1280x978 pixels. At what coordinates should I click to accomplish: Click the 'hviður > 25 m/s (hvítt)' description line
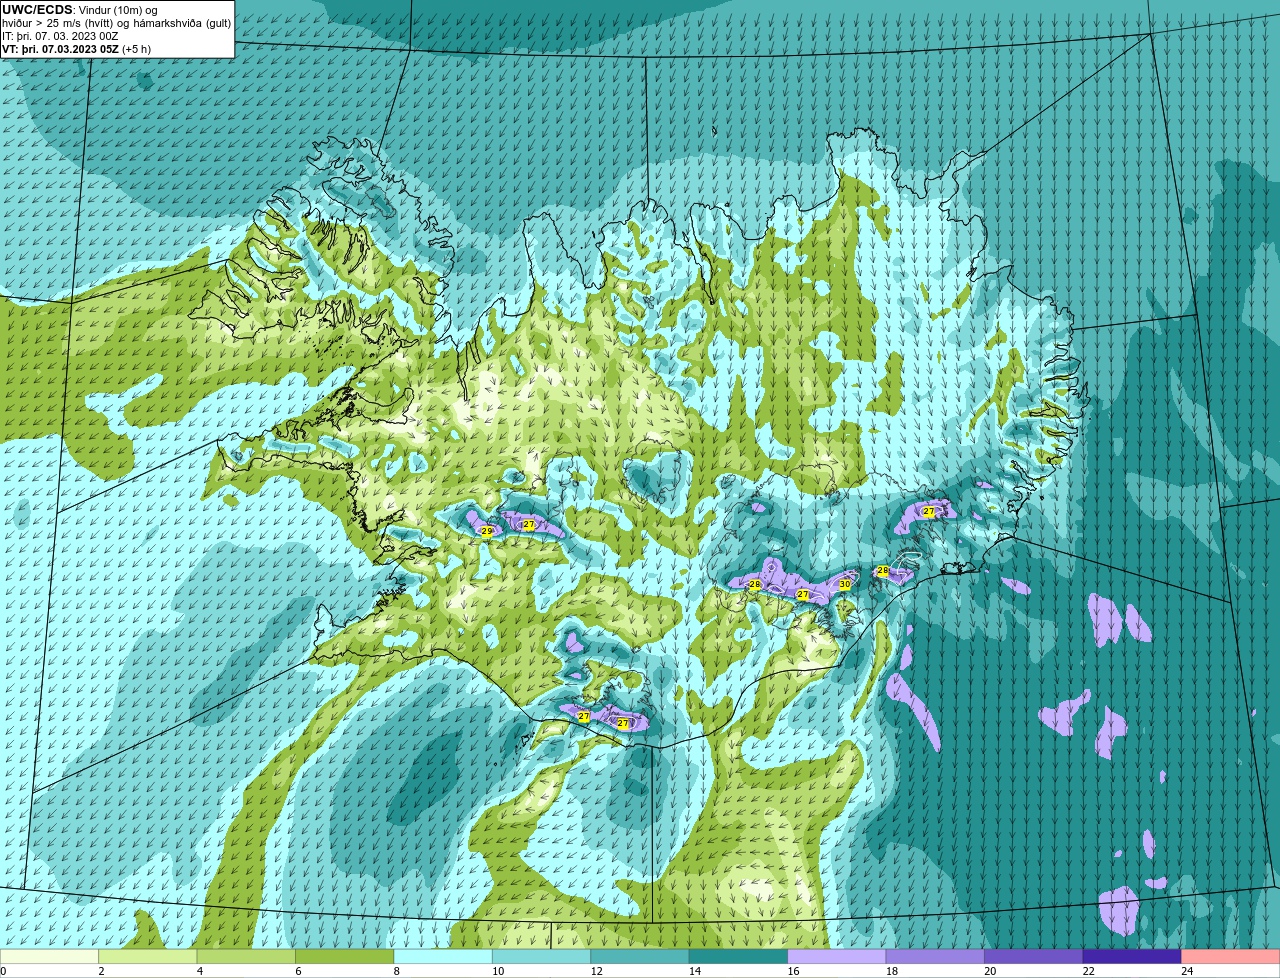point(116,23)
